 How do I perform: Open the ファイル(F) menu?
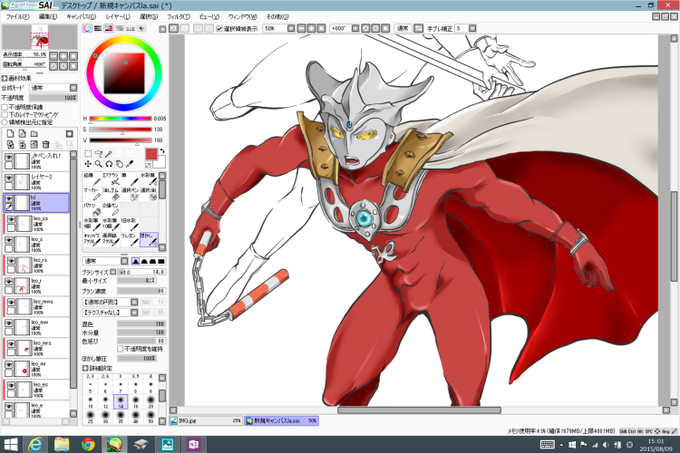tap(17, 16)
